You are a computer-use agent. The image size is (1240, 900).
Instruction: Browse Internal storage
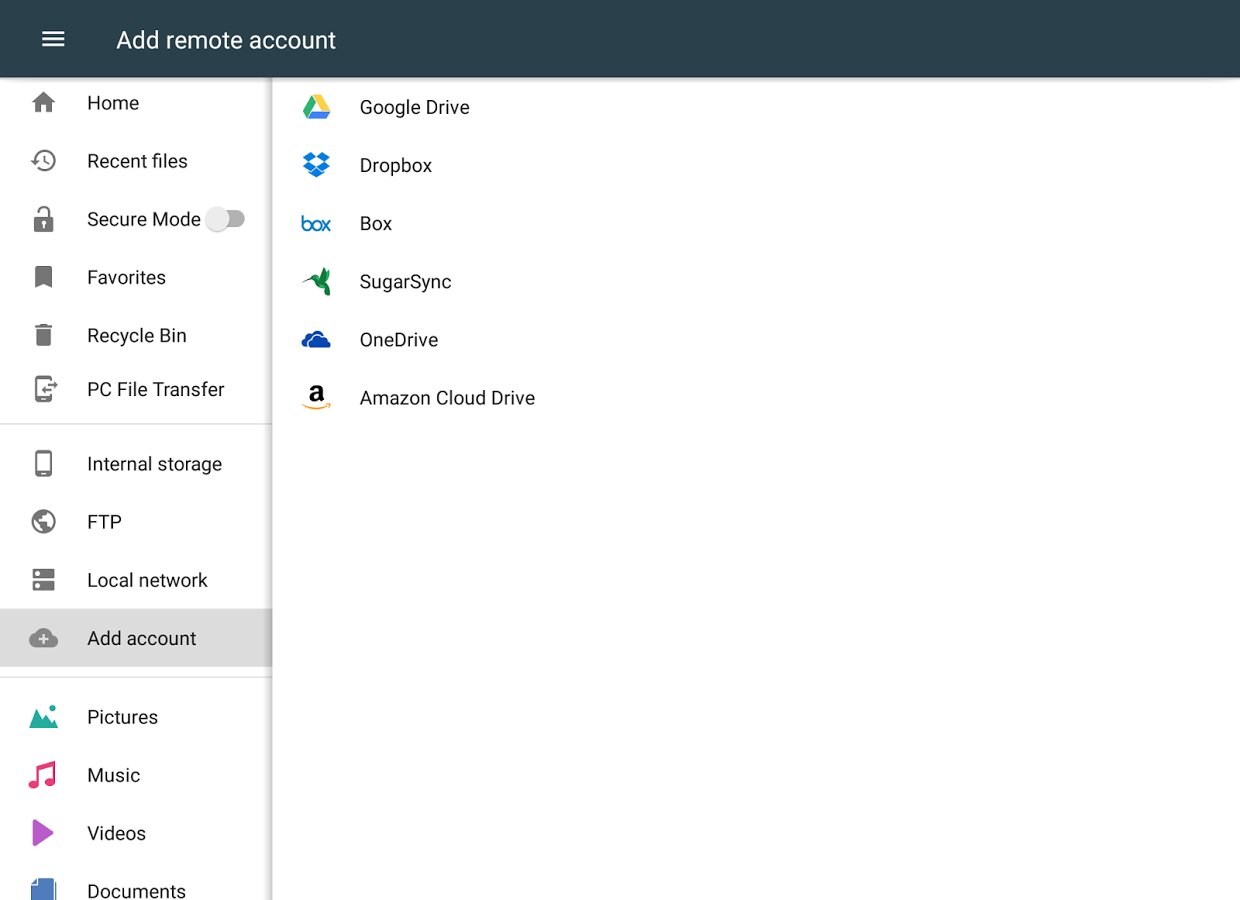154,464
